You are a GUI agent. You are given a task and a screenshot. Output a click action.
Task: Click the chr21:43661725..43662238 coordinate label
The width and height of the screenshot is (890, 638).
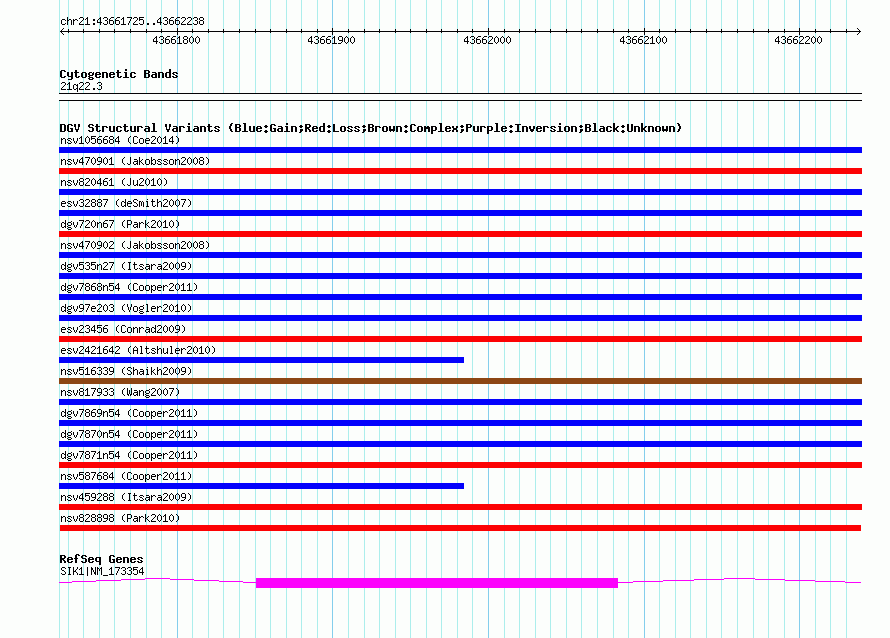tap(132, 21)
